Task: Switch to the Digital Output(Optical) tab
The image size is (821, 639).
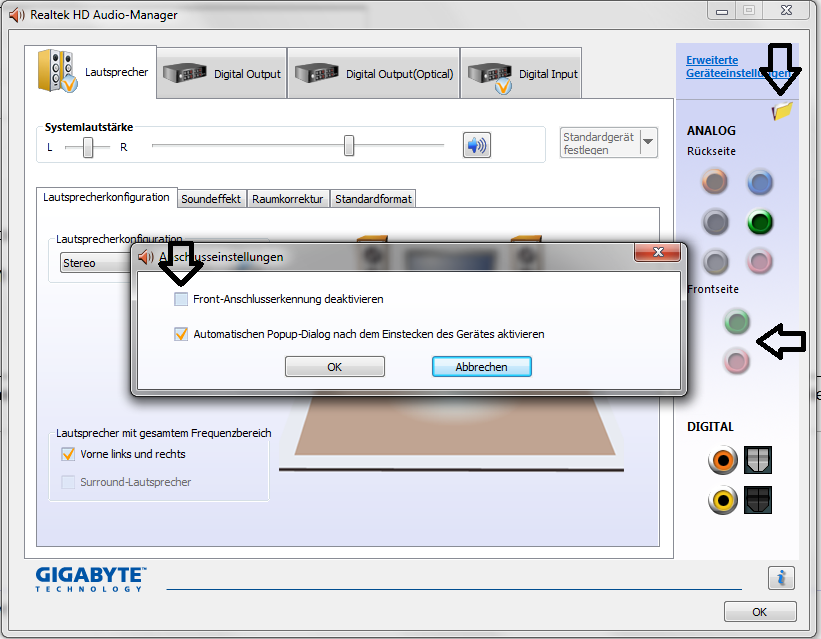Action: 373,73
